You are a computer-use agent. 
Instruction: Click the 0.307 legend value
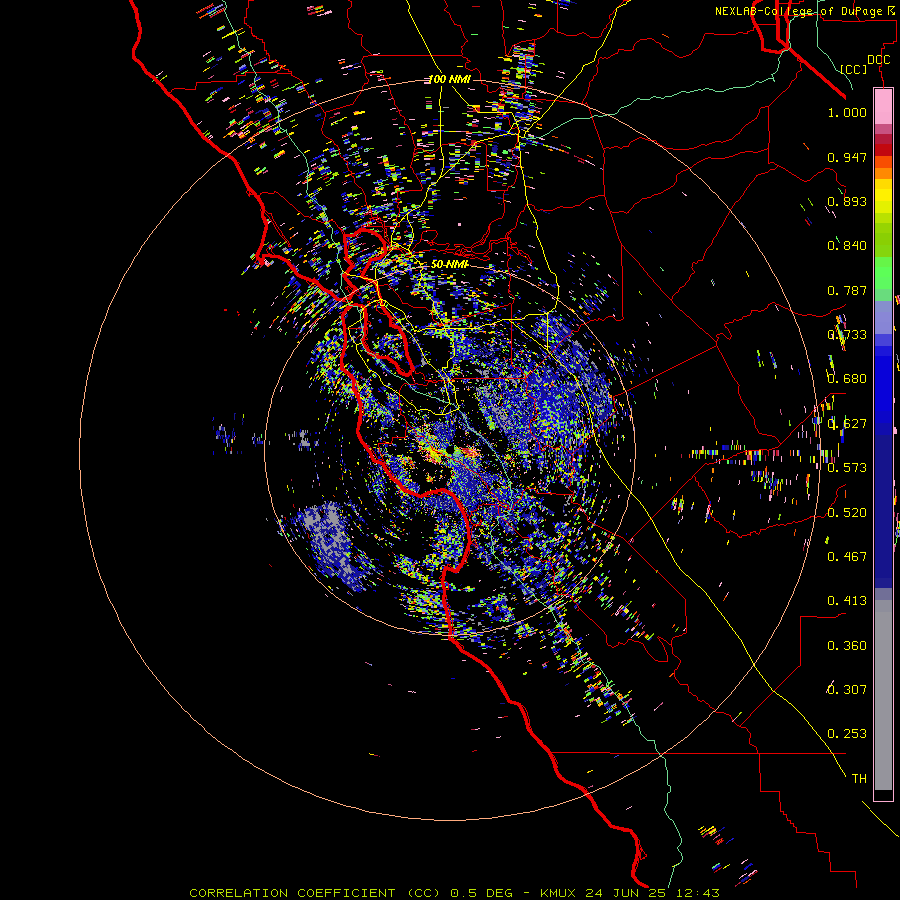847,689
